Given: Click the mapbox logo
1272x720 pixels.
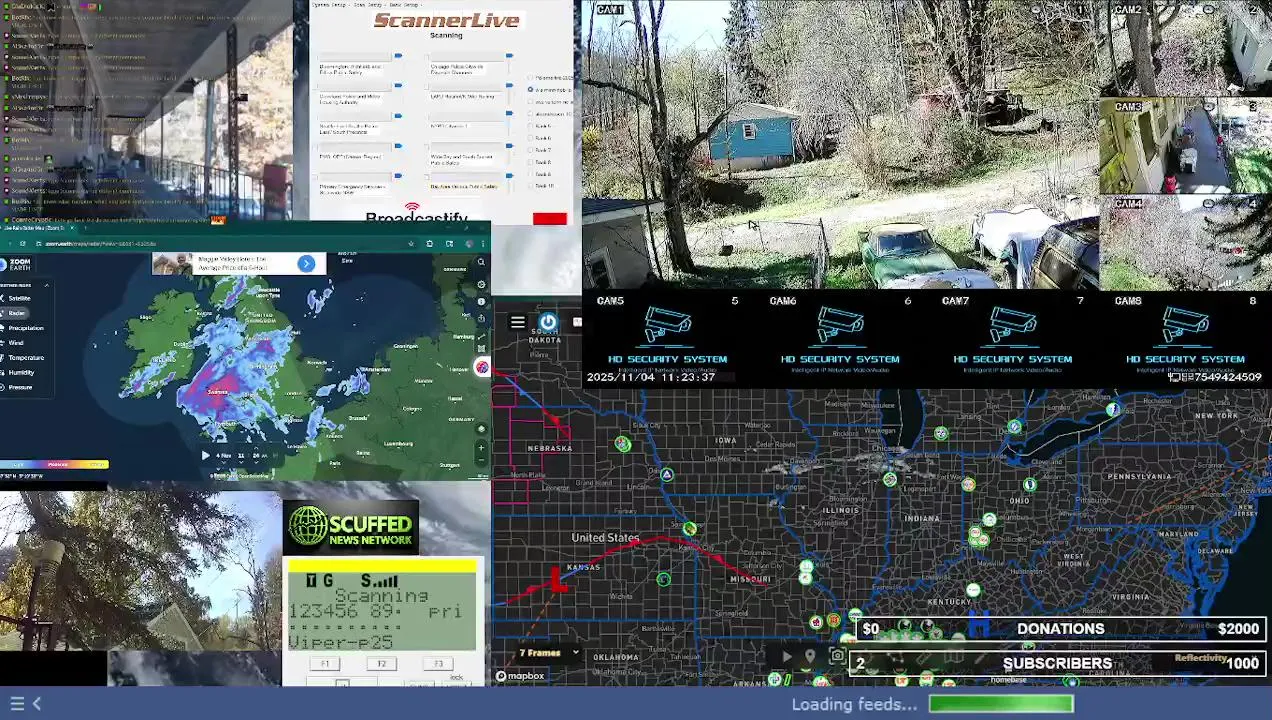Looking at the screenshot, I should [x=520, y=676].
